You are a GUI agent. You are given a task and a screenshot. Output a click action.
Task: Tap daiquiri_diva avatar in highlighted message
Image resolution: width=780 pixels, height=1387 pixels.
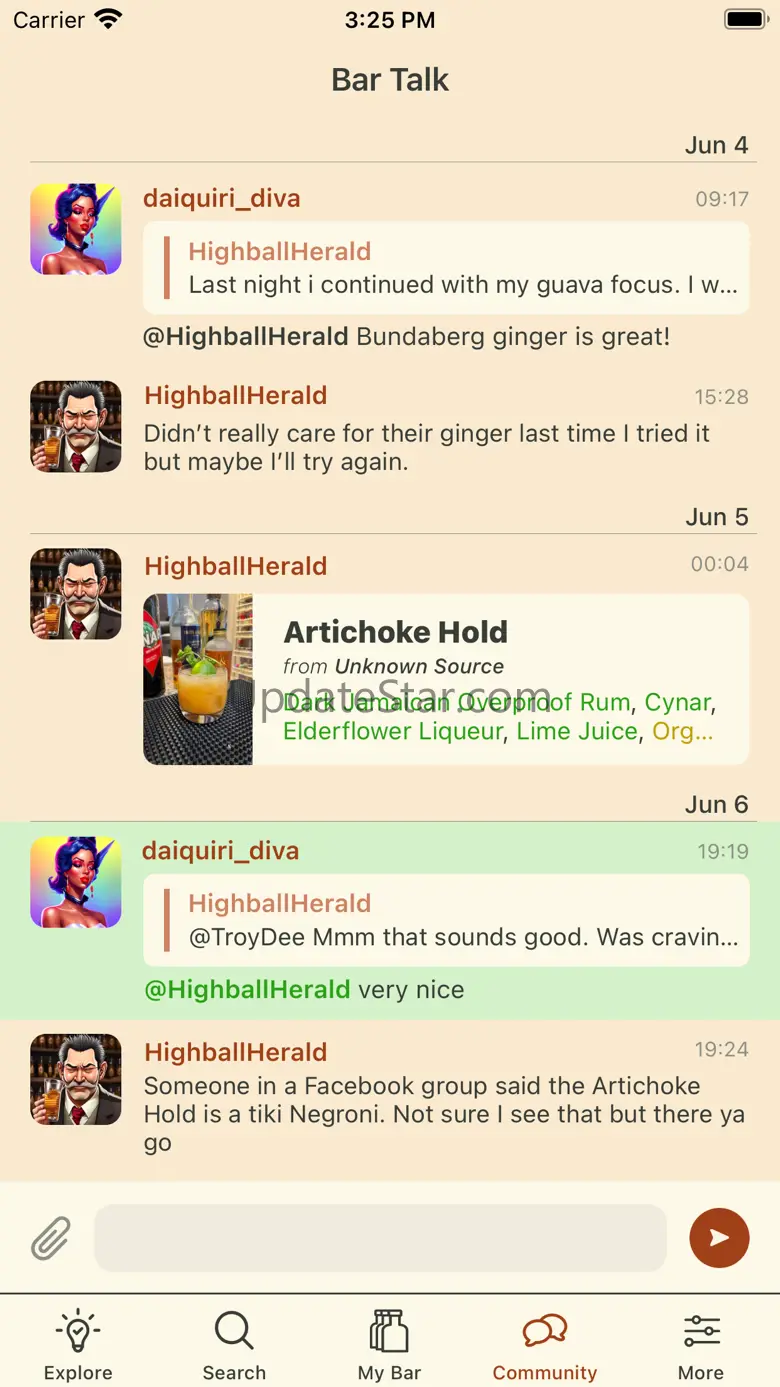pyautogui.click(x=76, y=882)
